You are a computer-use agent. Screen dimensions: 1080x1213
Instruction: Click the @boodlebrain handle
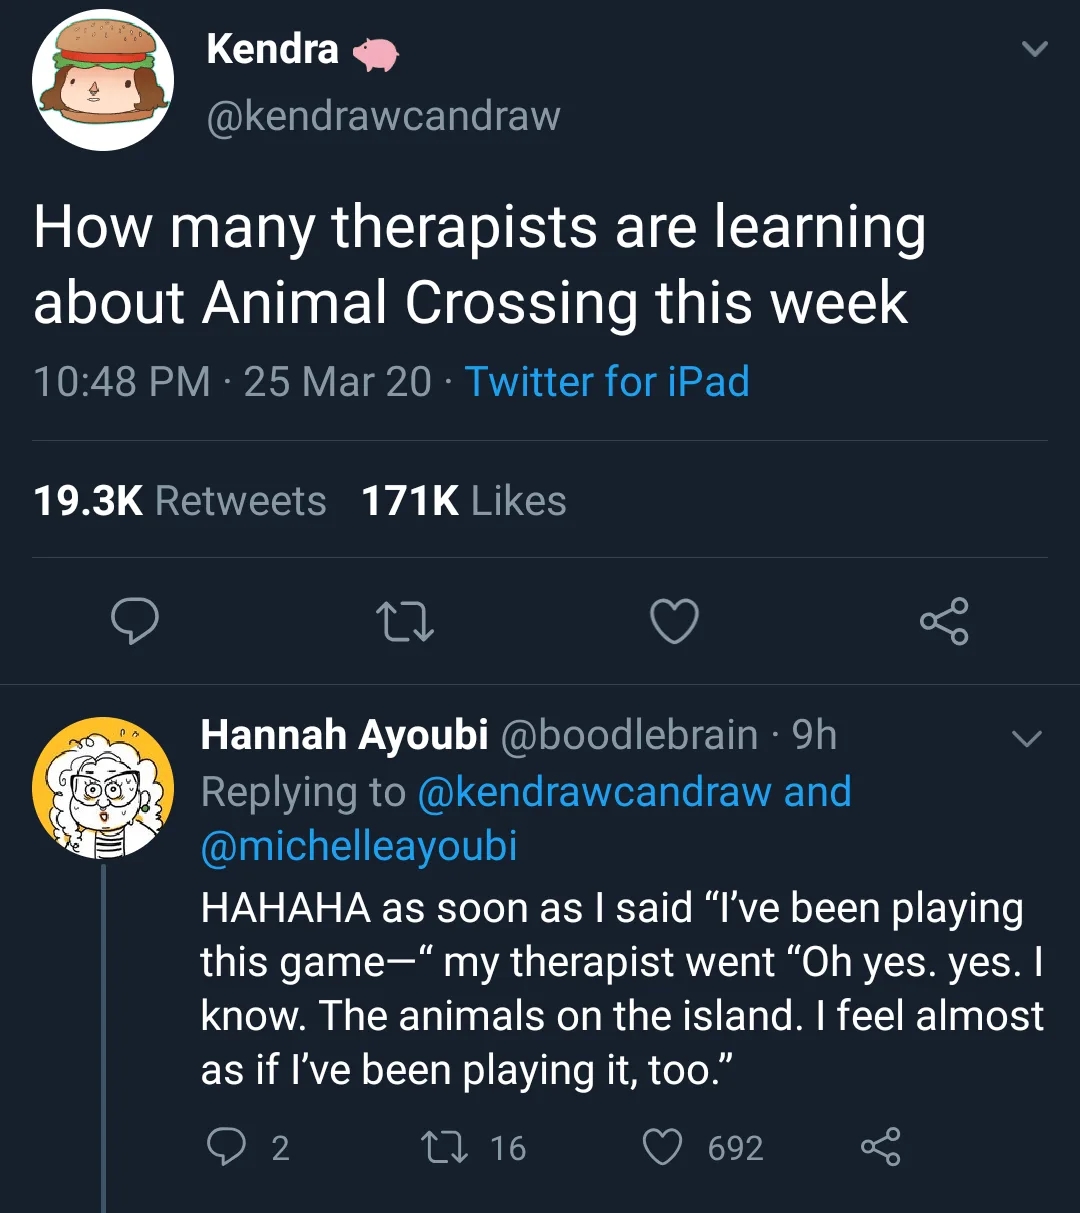tap(628, 735)
